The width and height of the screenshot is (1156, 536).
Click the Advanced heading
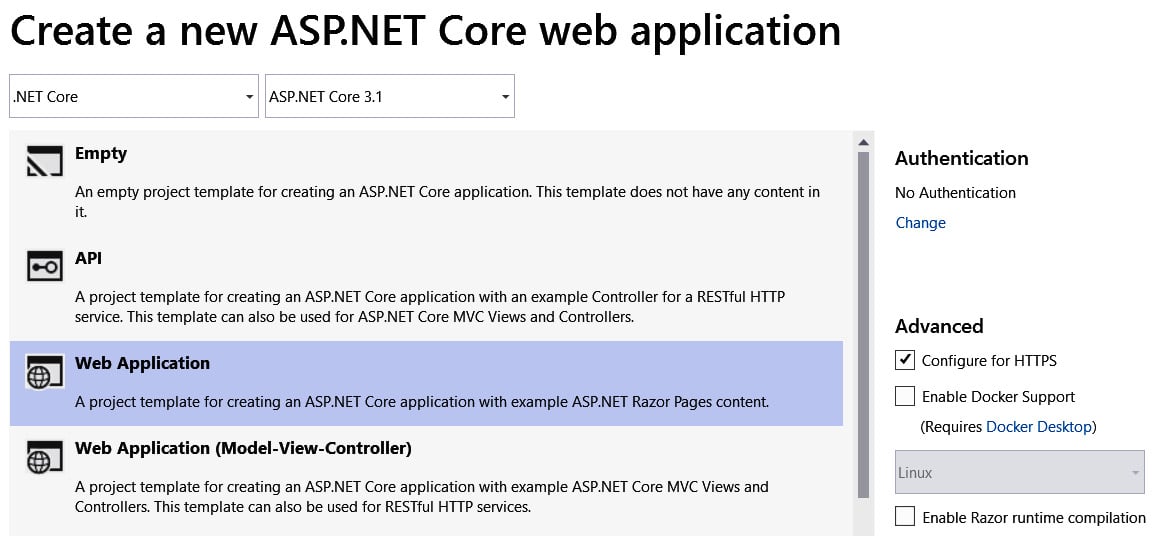939,326
